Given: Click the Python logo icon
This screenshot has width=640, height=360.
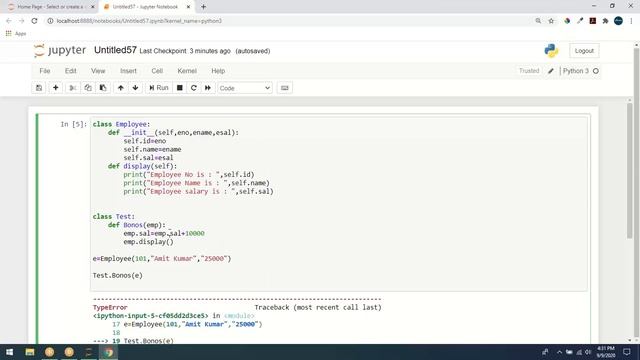Looking at the screenshot, I should pos(551,51).
